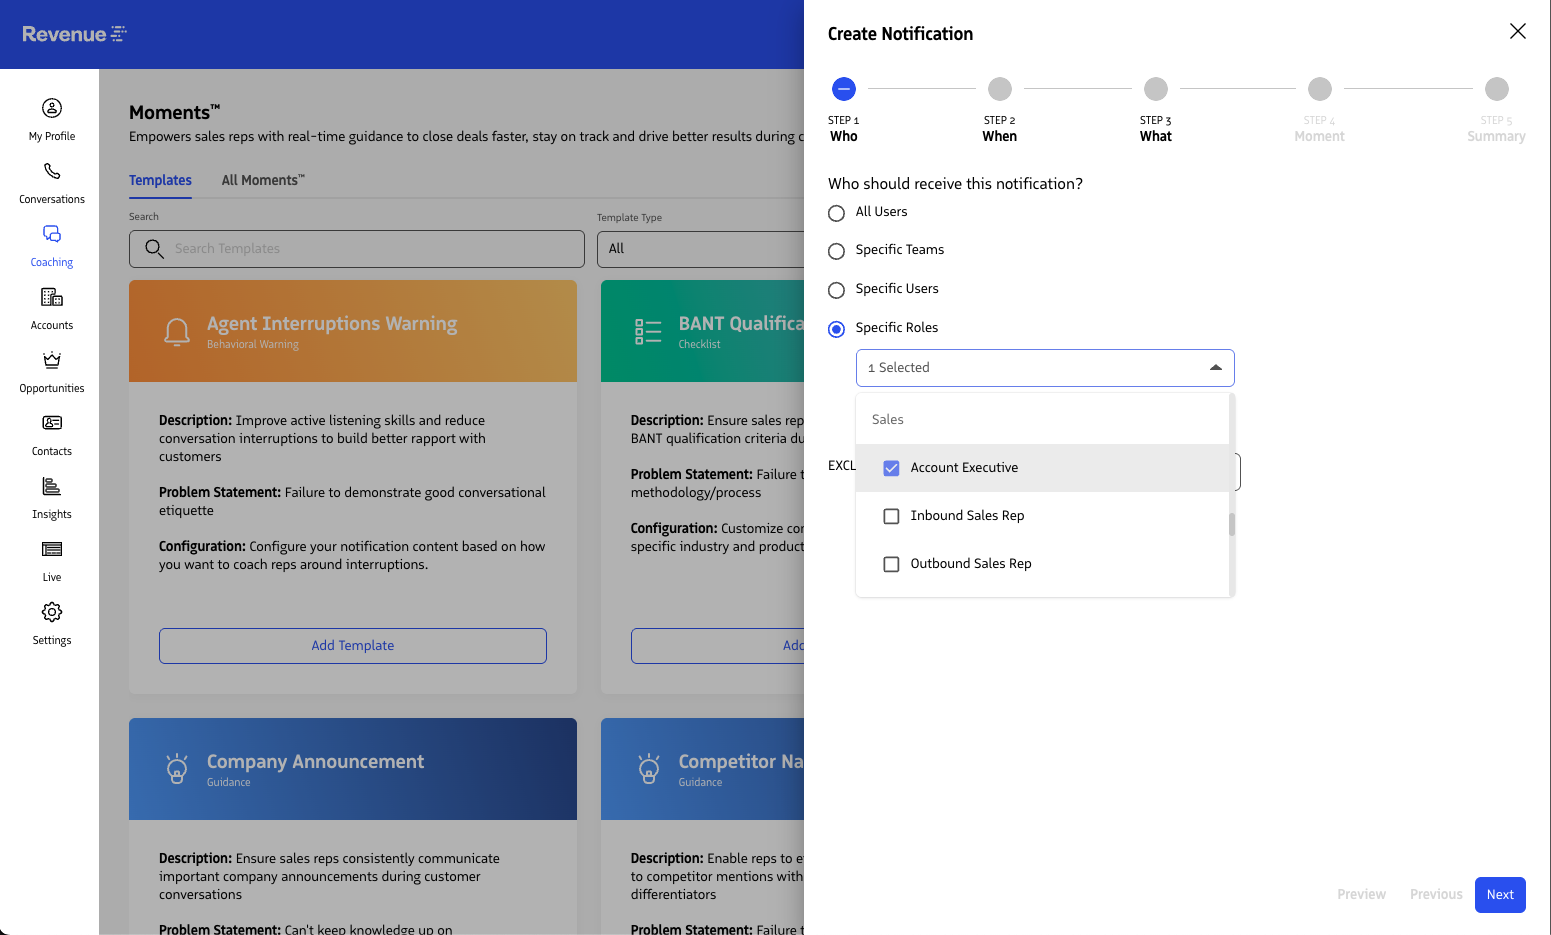Screen dimensions: 1551x935
Task: Click the roles list scrollbar
Action: (1232, 524)
